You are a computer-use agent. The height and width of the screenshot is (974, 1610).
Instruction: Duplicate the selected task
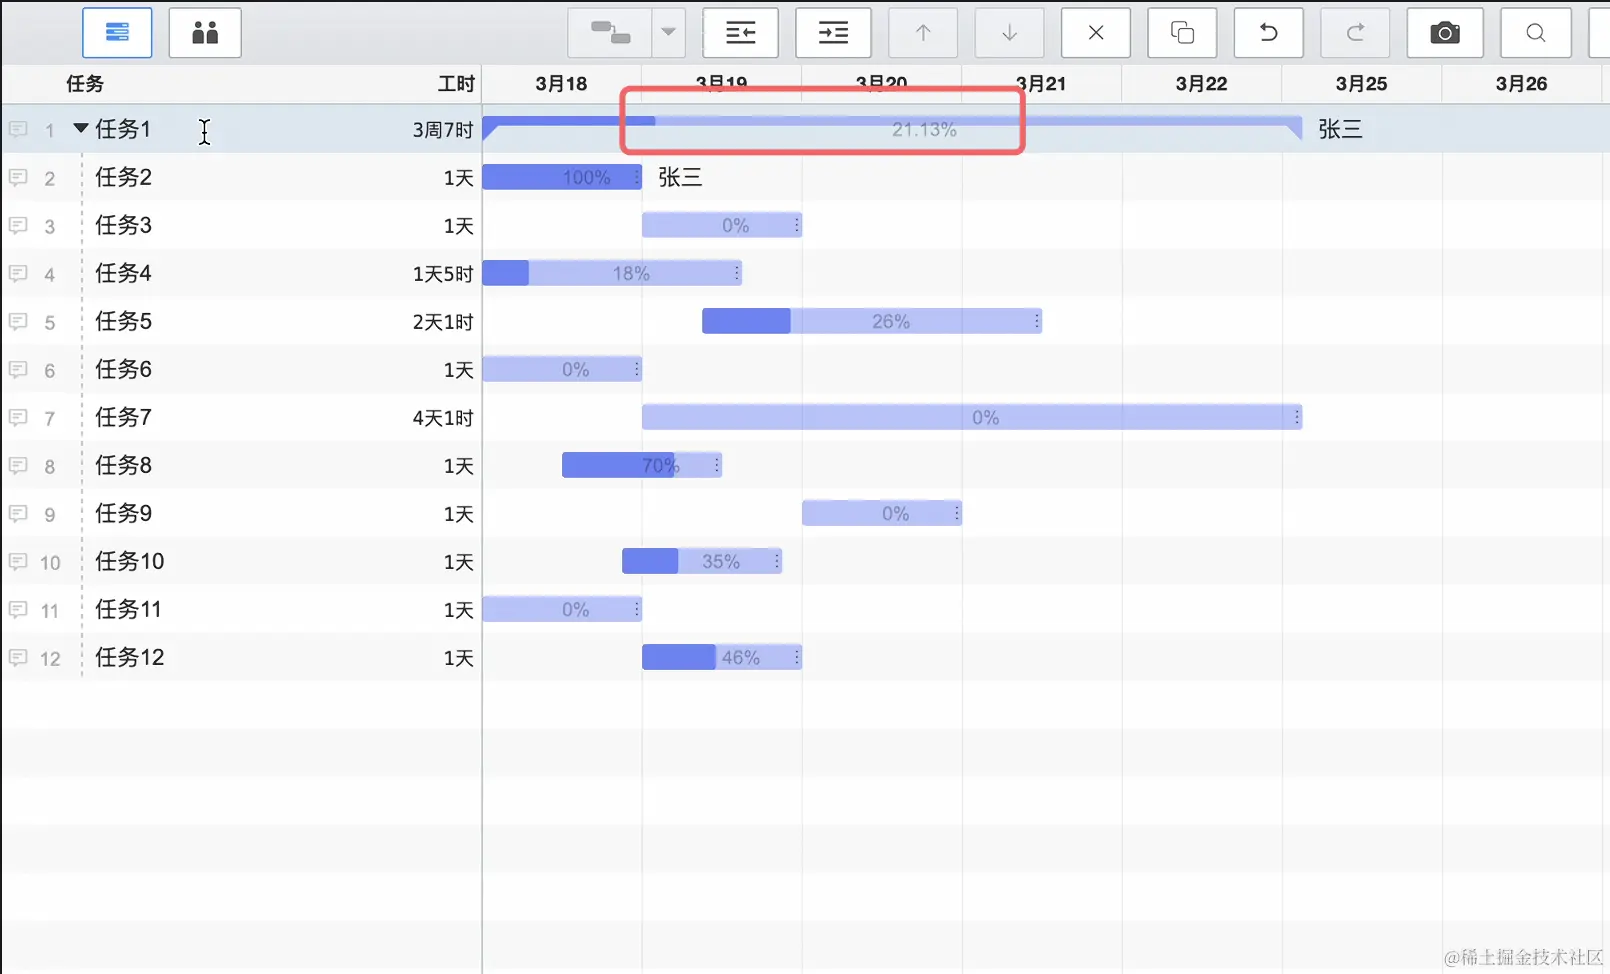click(x=1182, y=33)
